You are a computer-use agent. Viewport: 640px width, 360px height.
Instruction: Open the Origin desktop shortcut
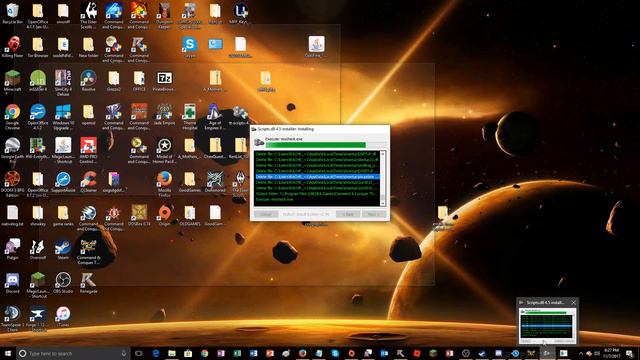[164, 216]
